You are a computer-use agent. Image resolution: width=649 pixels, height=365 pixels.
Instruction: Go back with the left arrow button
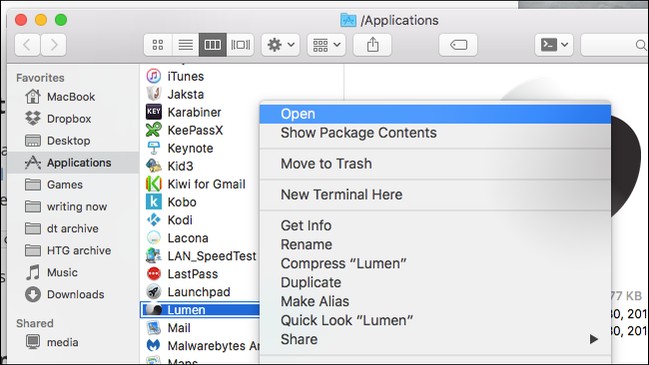coord(27,44)
